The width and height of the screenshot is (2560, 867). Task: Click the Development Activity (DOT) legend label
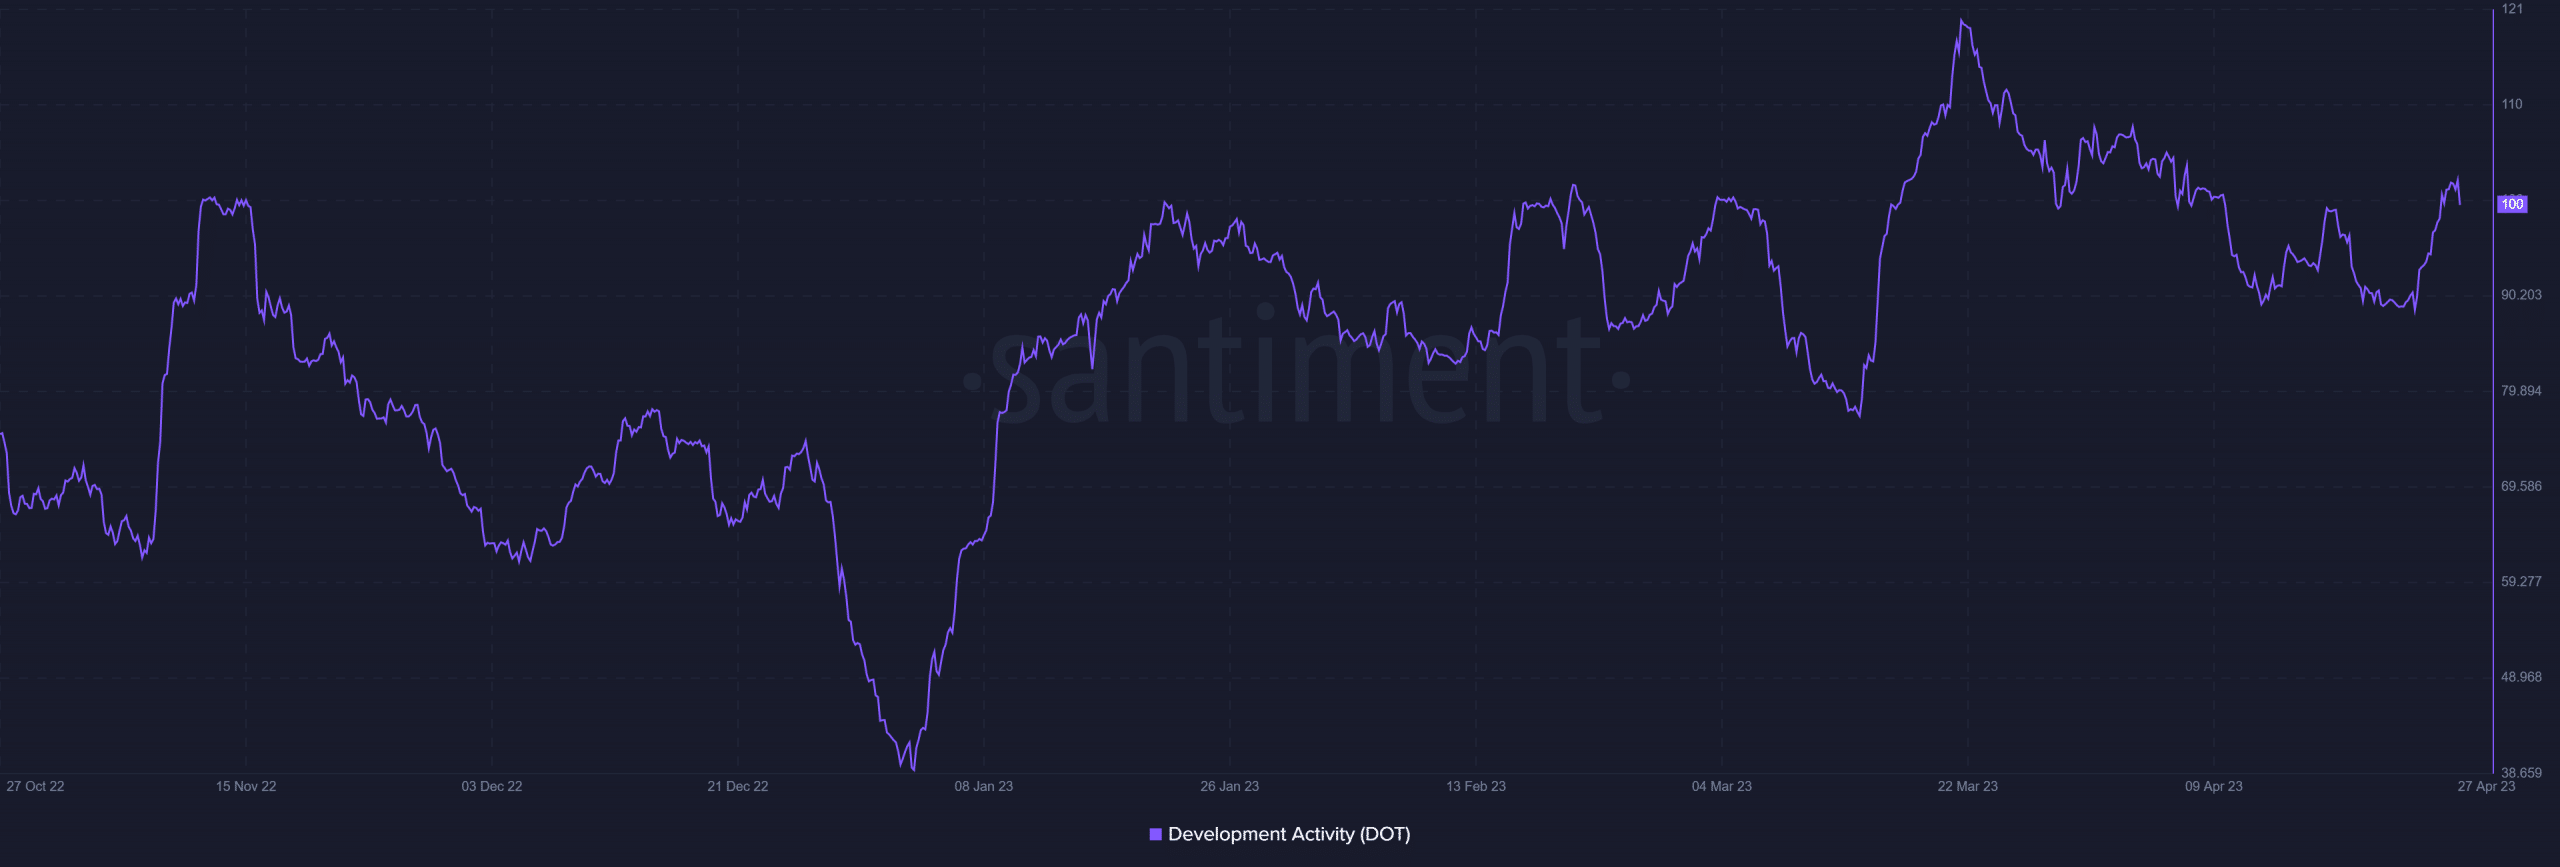pos(1289,834)
